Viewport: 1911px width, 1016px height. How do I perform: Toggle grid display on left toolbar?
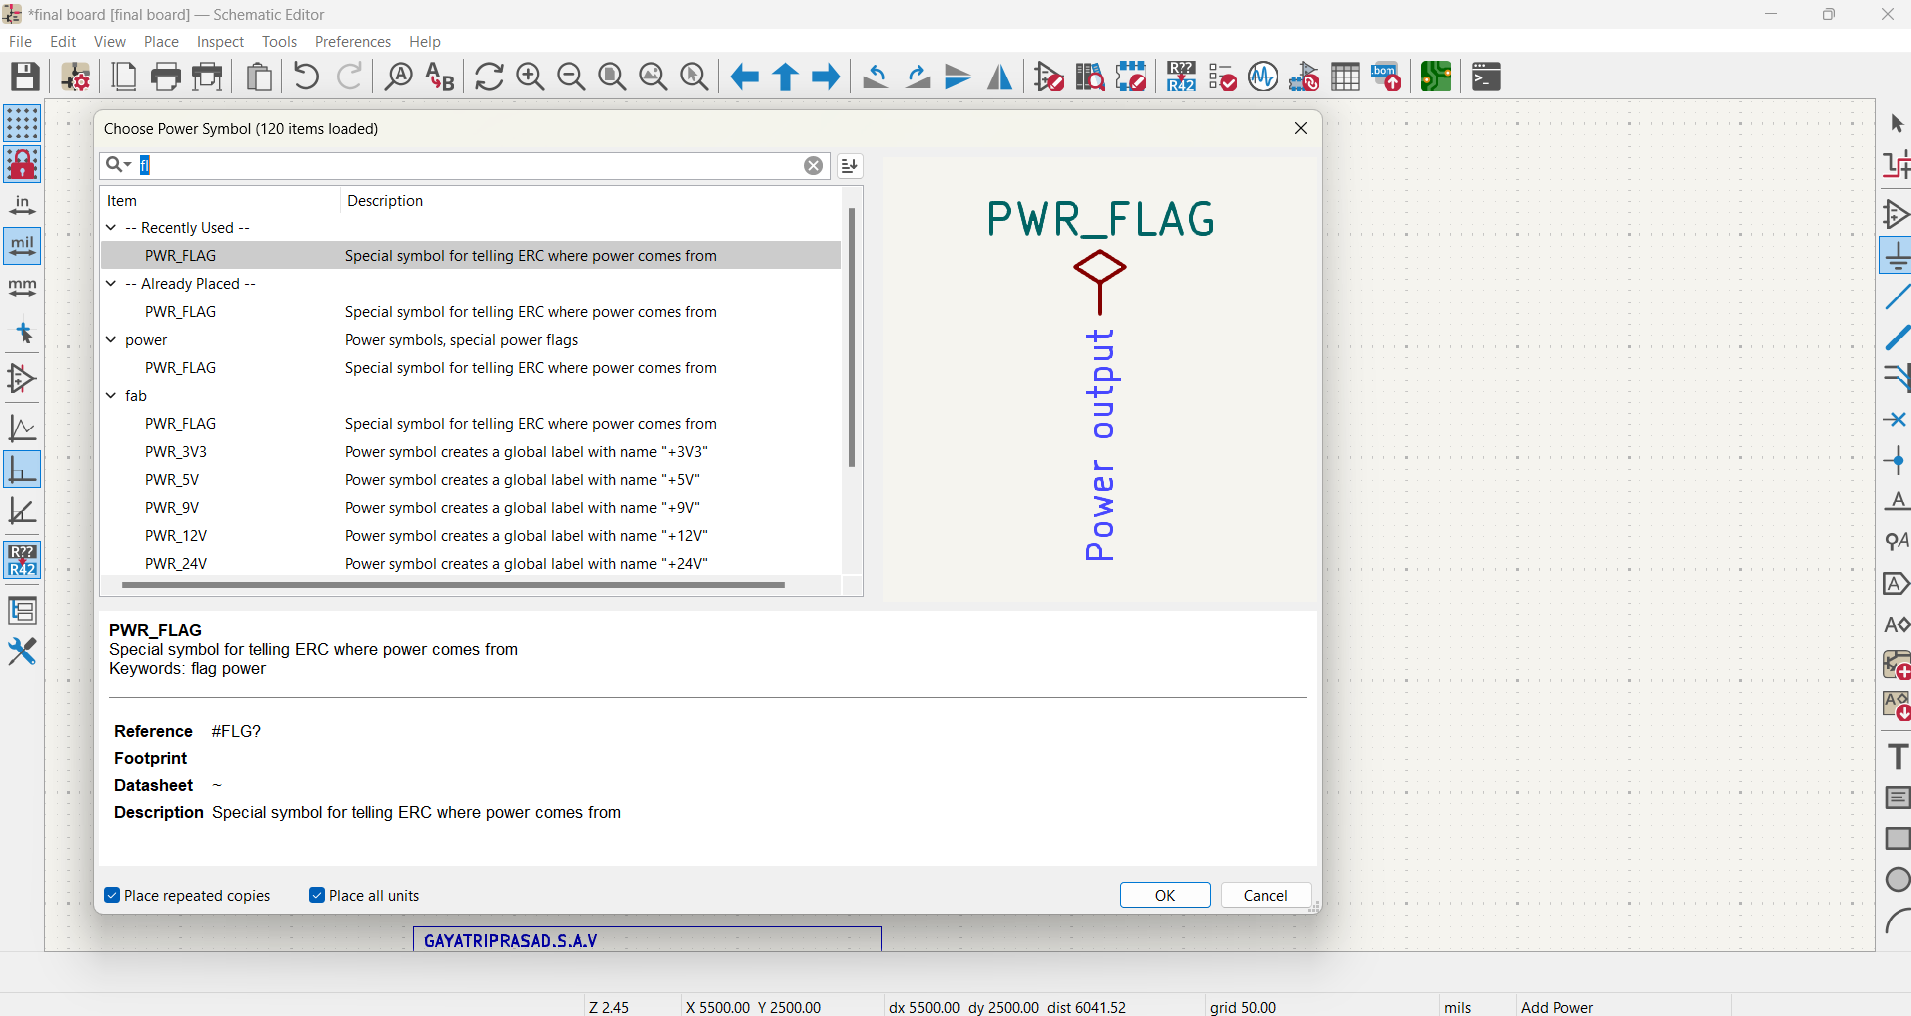22,123
